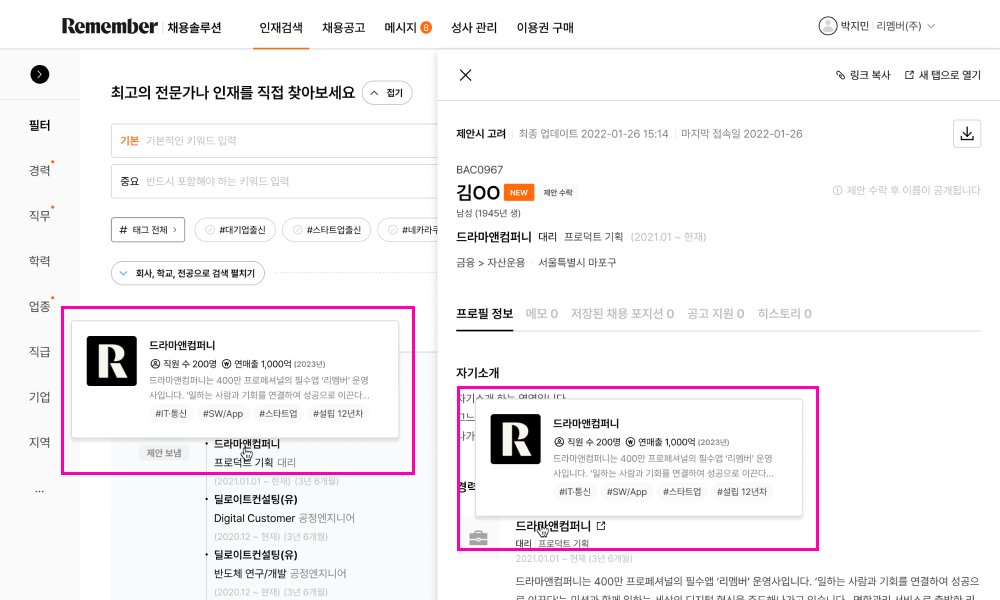The width and height of the screenshot is (1000, 600).
Task: Switch to the 히스토리 0 tab
Action: 784,314
